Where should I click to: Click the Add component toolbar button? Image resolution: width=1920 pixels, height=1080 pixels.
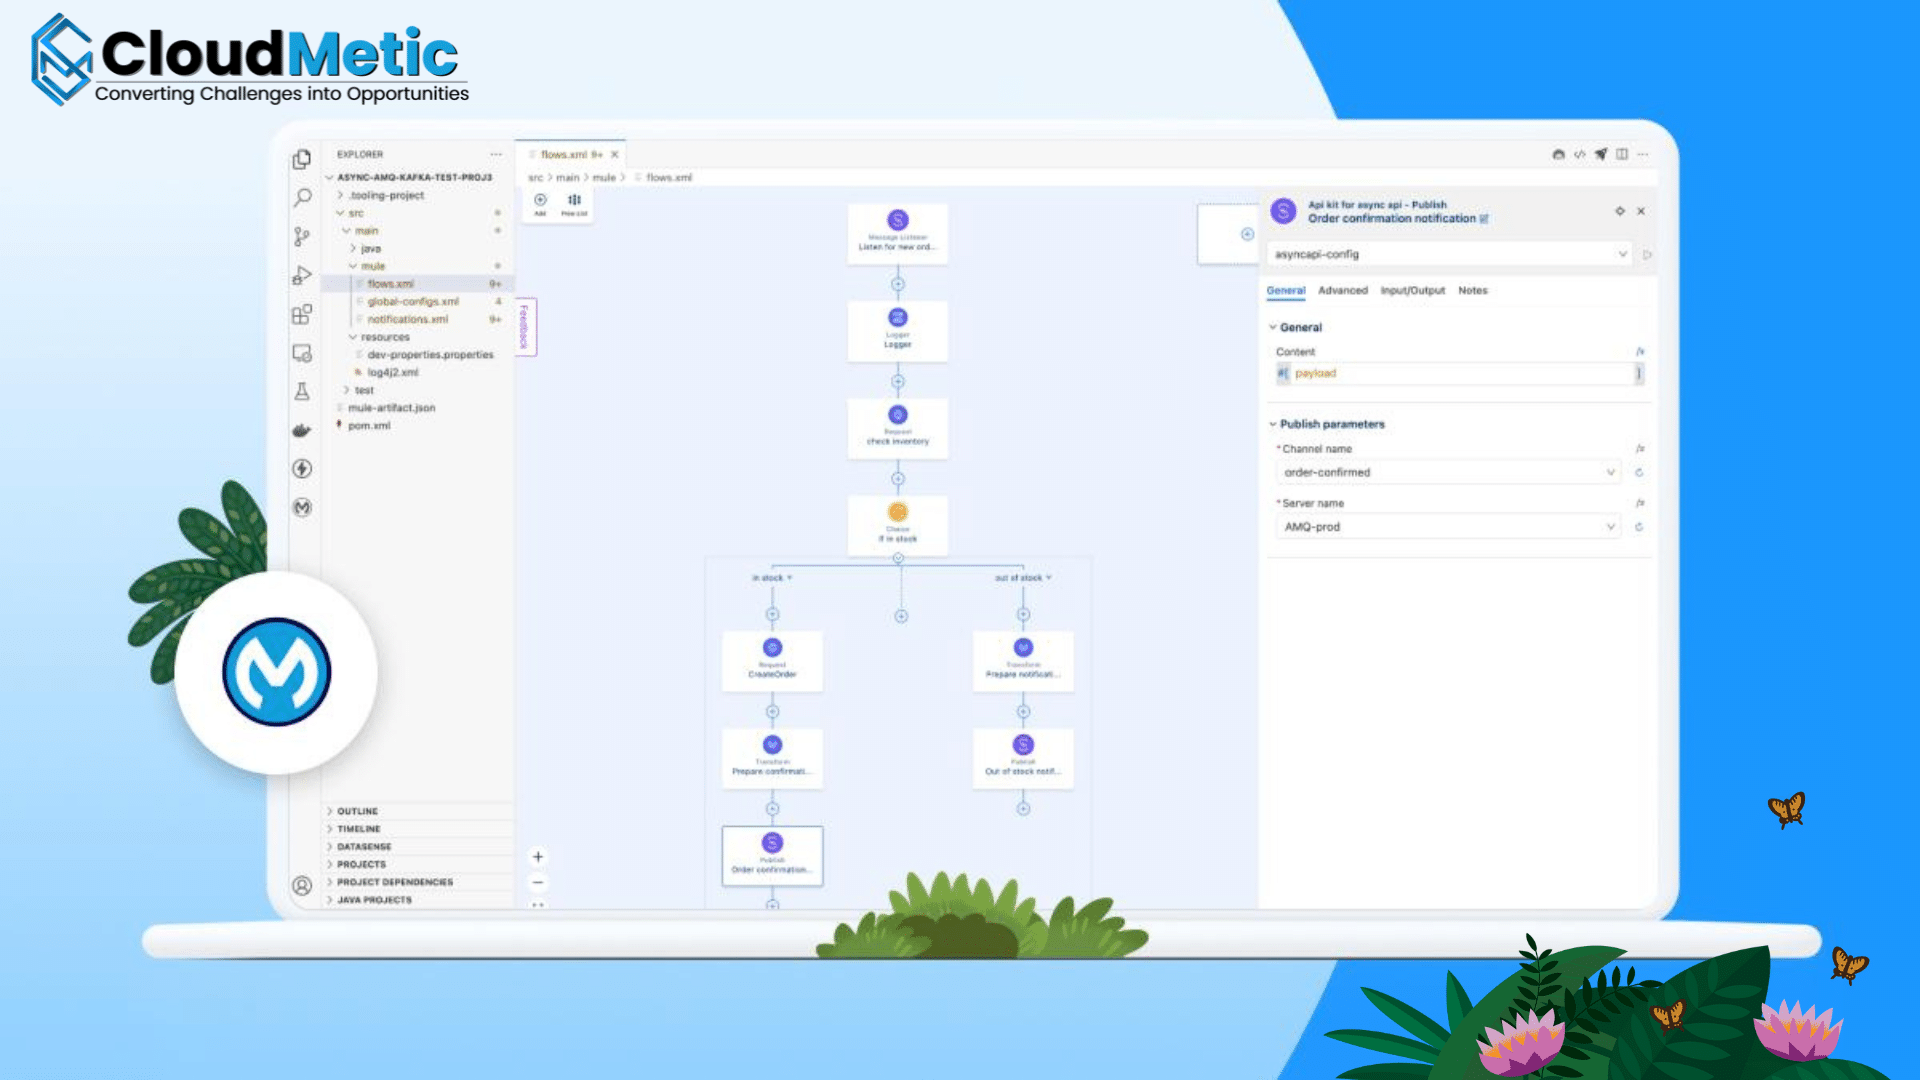pos(540,204)
